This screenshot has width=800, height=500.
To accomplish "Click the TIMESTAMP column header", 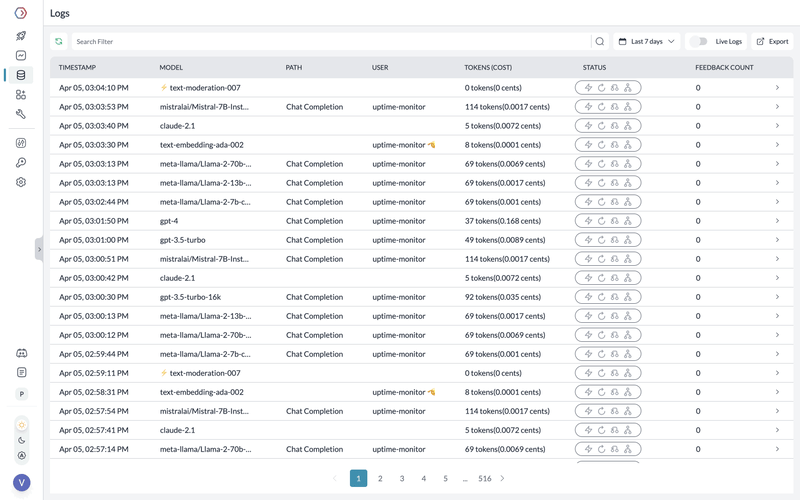I will (x=77, y=67).
